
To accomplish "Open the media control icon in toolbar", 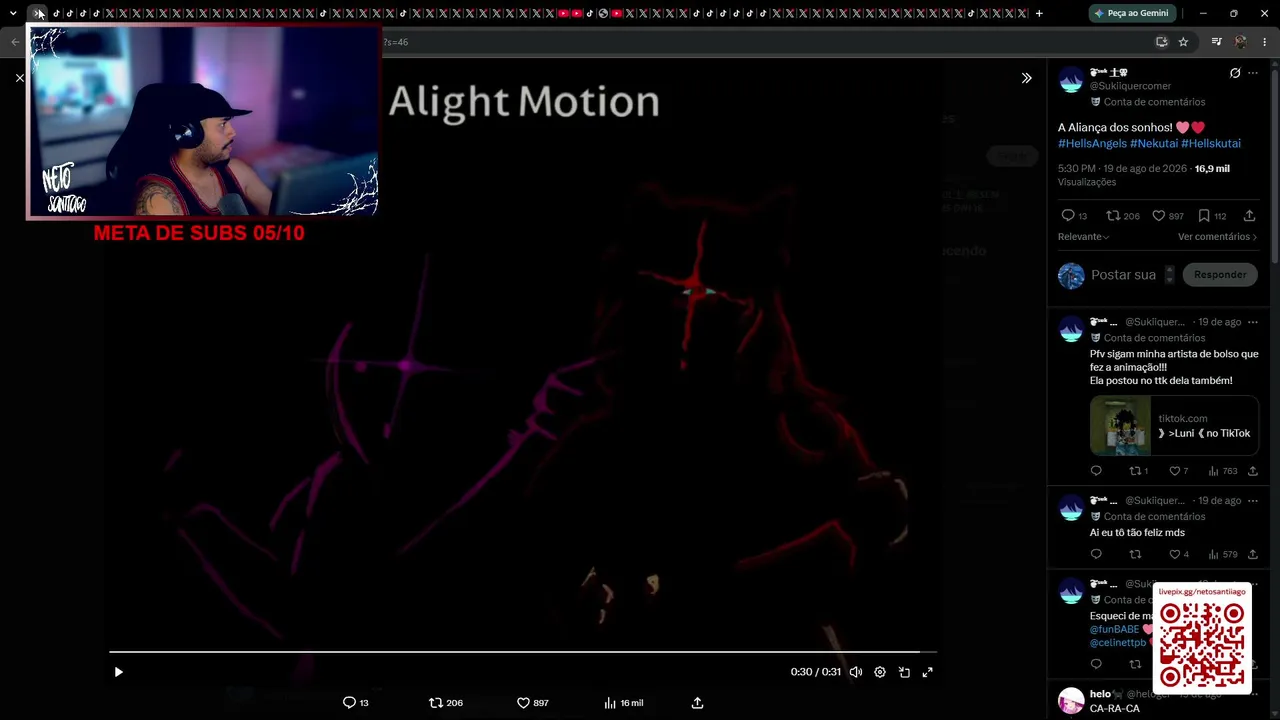I will pyautogui.click(x=1216, y=42).
